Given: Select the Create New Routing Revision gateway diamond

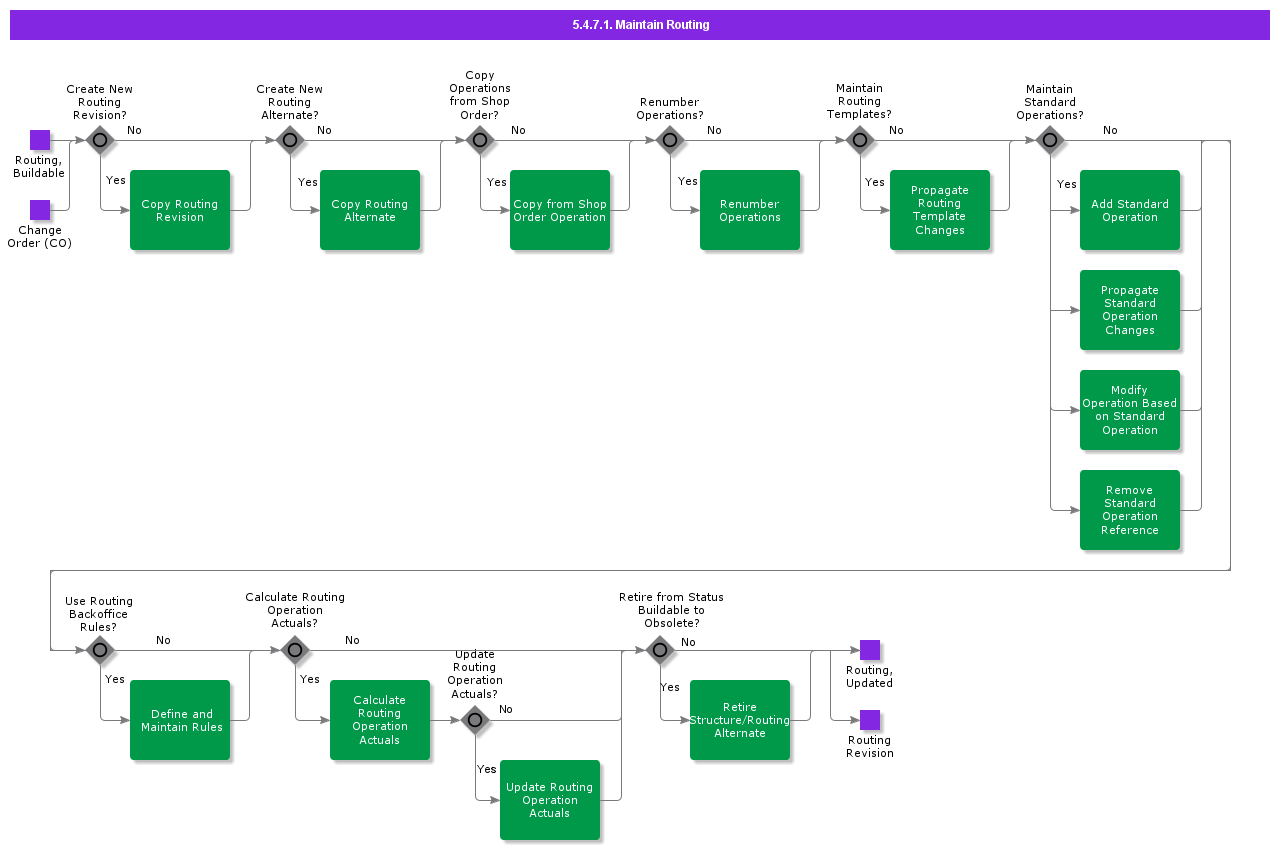Looking at the screenshot, I should 100,140.
